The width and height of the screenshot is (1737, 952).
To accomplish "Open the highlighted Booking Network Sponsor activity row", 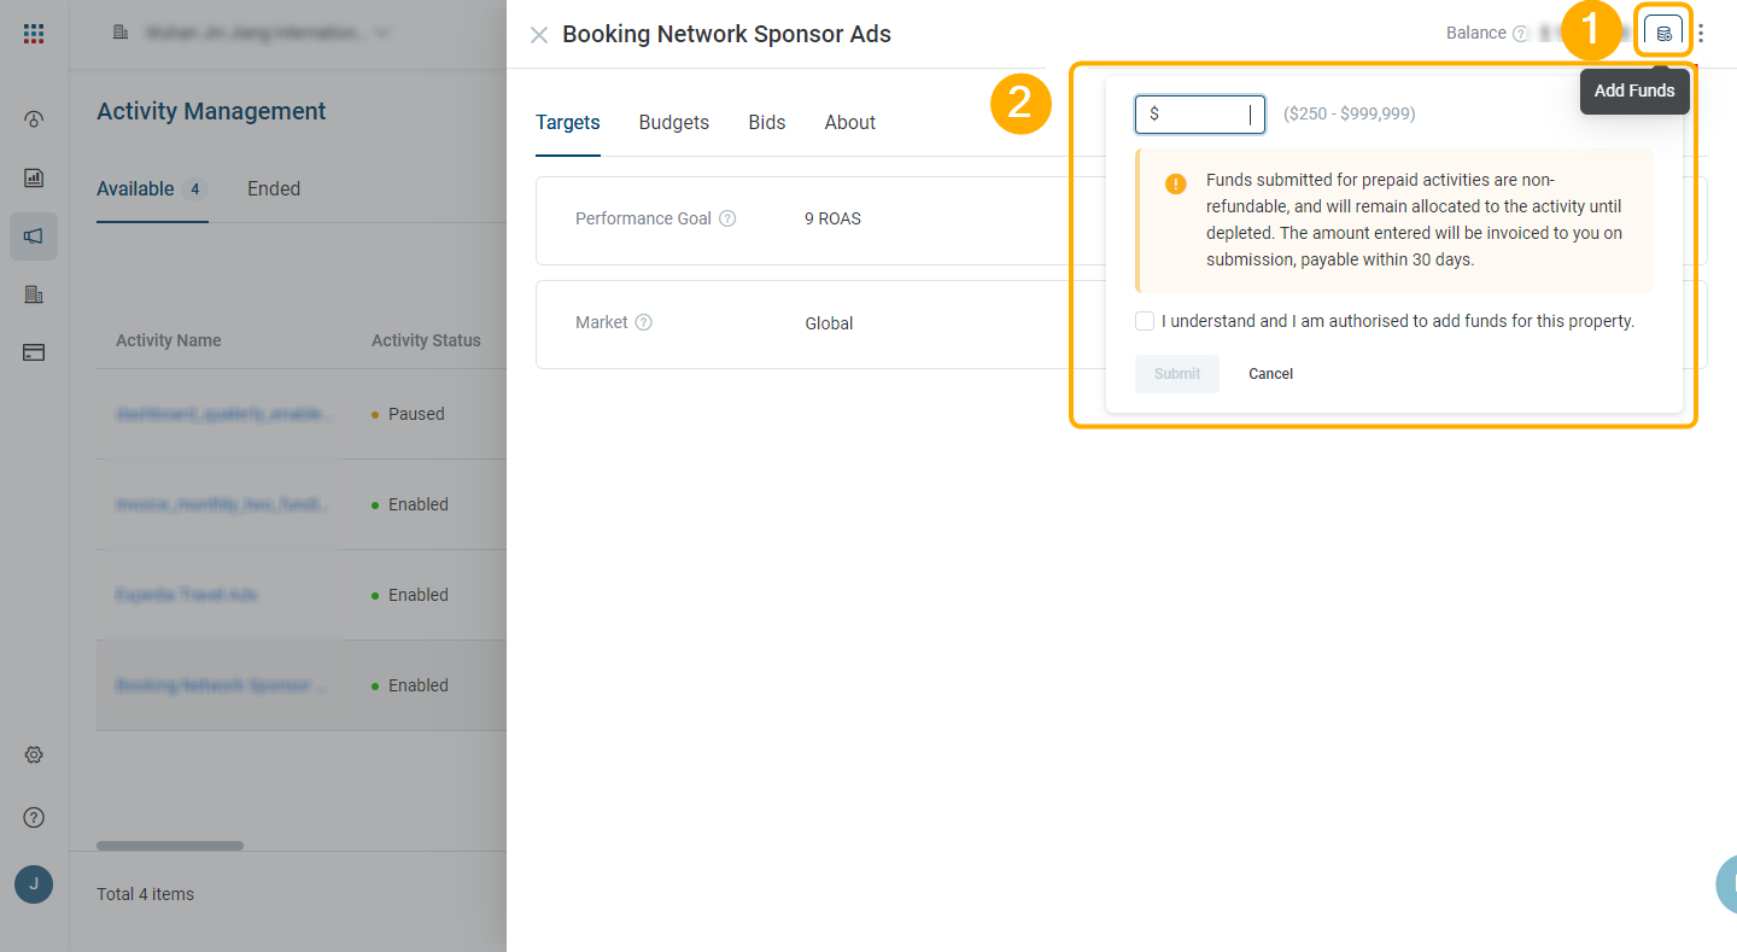I will [301, 686].
